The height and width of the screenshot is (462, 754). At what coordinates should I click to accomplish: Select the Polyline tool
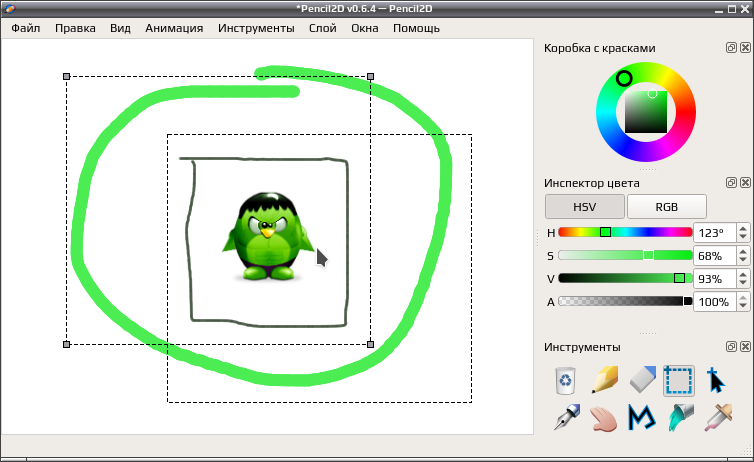click(642, 417)
